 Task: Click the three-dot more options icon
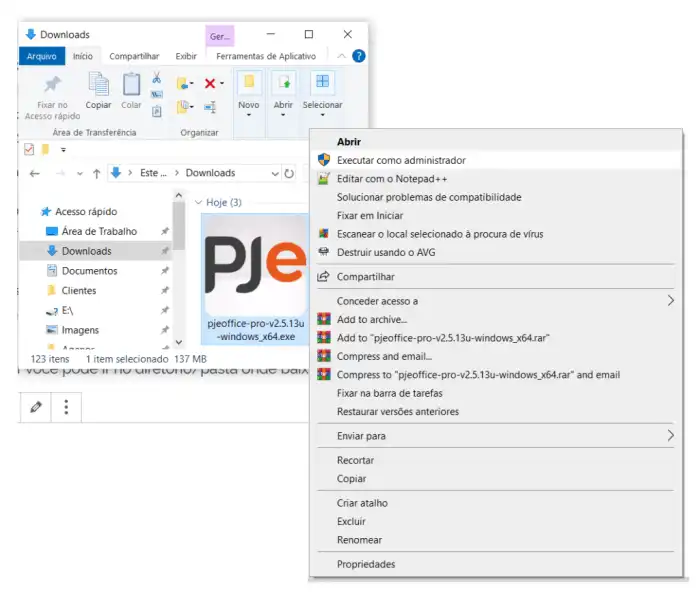66,407
